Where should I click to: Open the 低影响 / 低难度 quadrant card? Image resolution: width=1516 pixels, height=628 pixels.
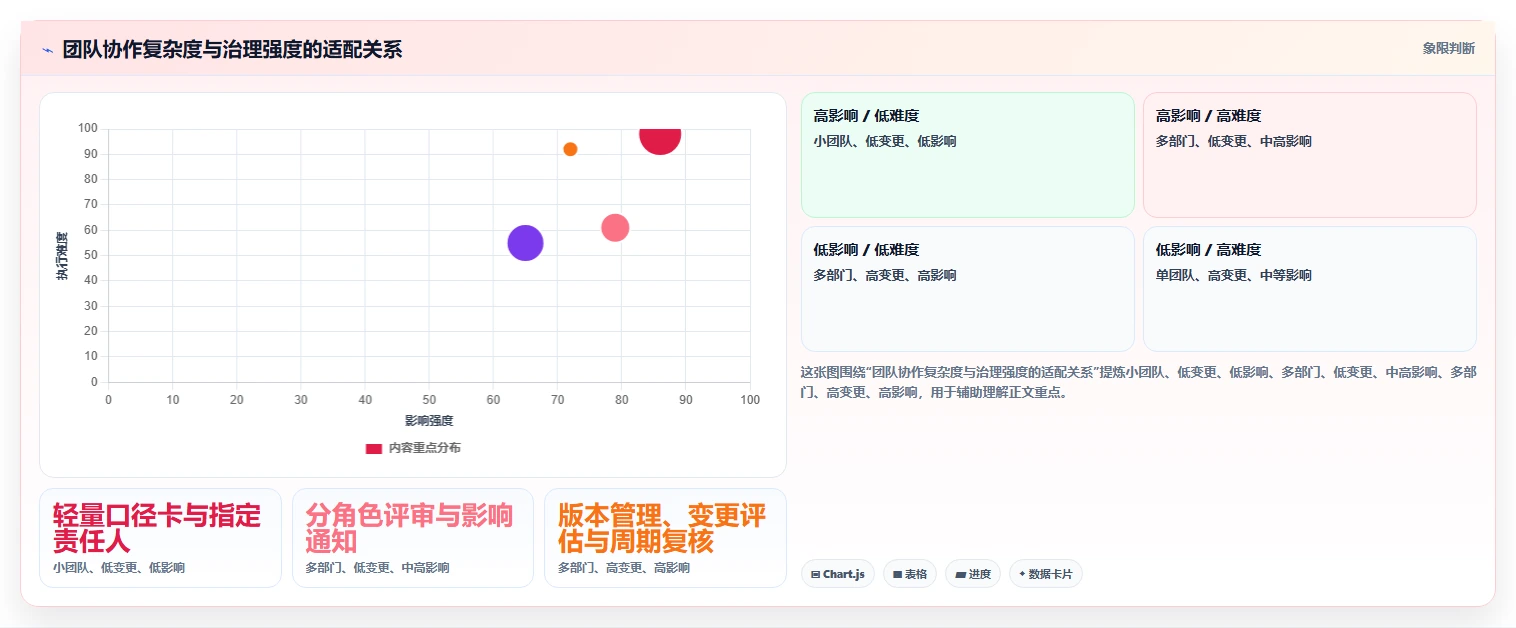tap(968, 289)
